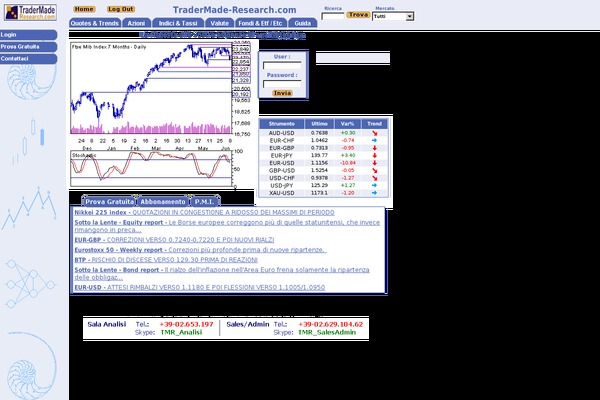Open Eurostoxx 50 Weekly report link
The image size is (600, 400).
coord(200,250)
